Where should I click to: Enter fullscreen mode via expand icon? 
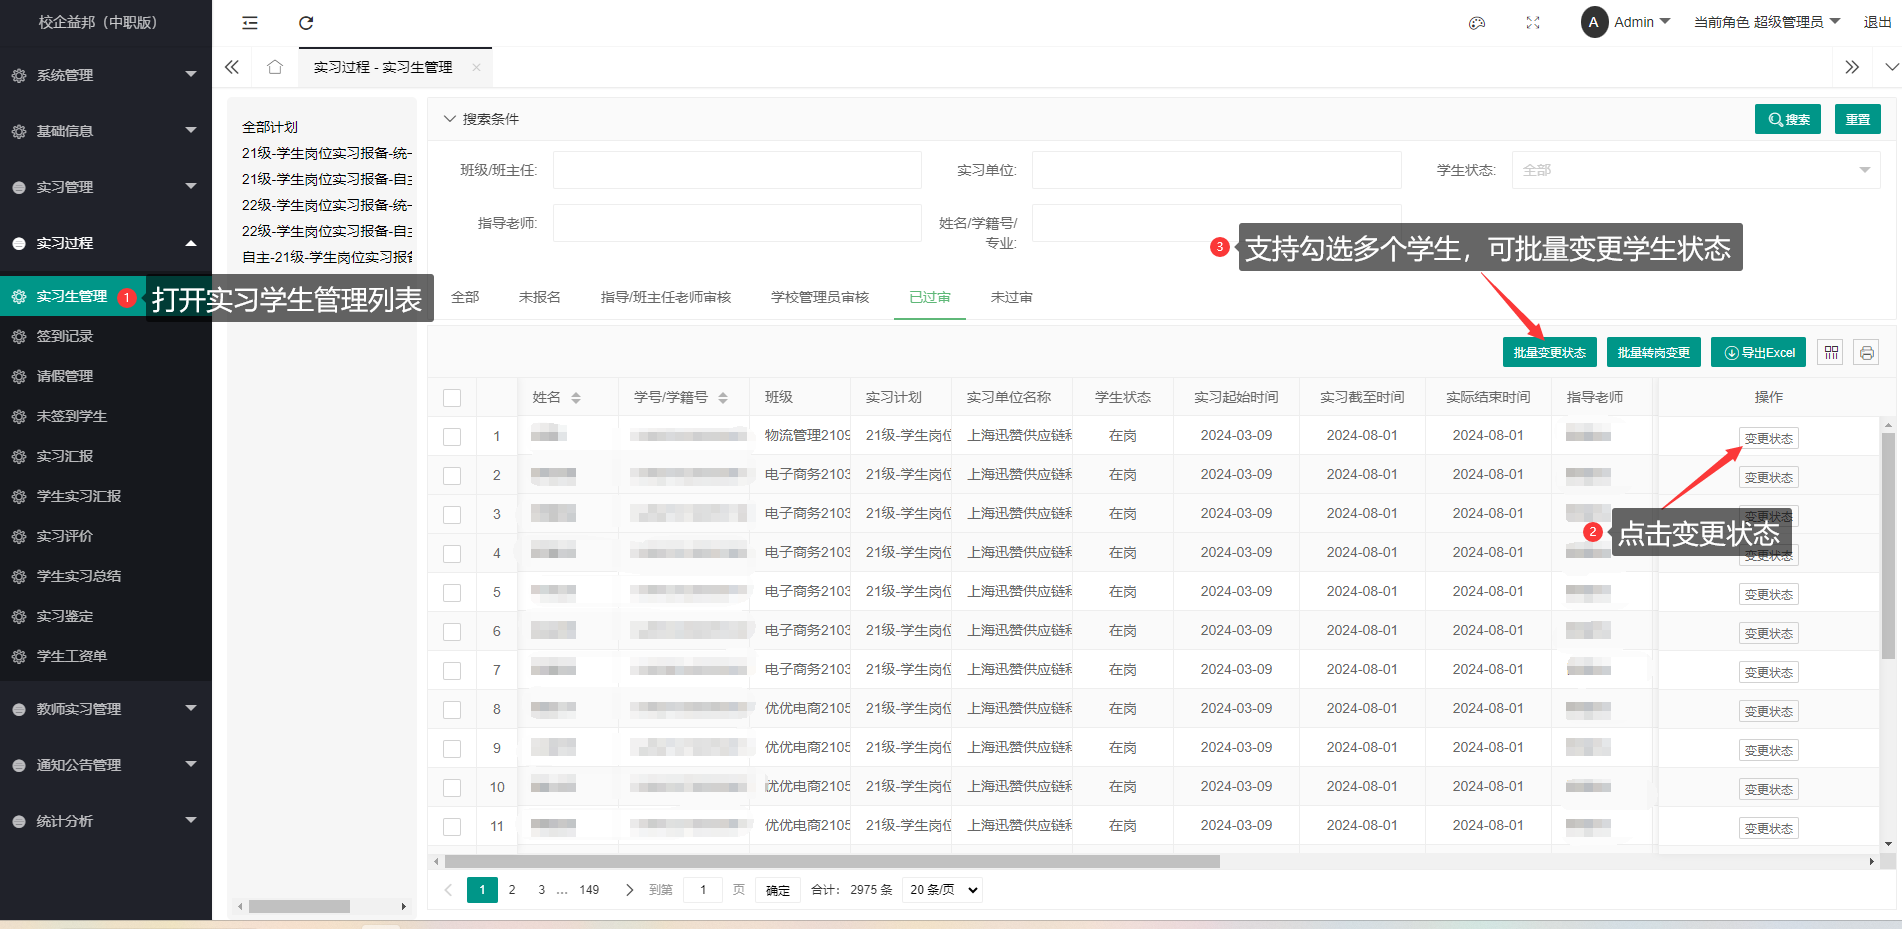click(1532, 23)
